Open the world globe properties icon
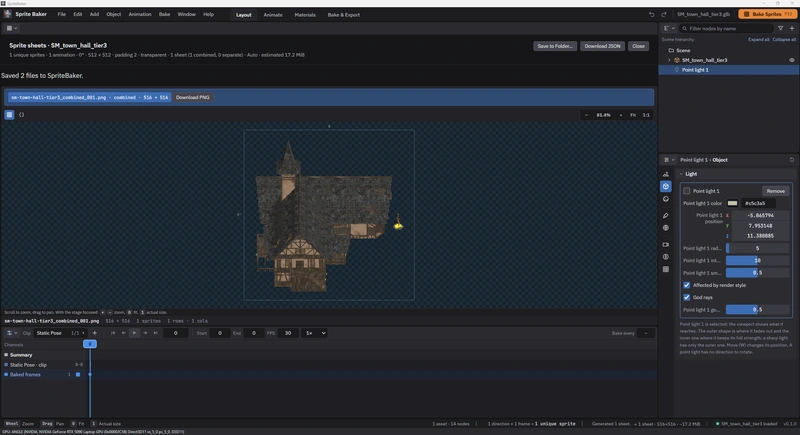 [666, 228]
